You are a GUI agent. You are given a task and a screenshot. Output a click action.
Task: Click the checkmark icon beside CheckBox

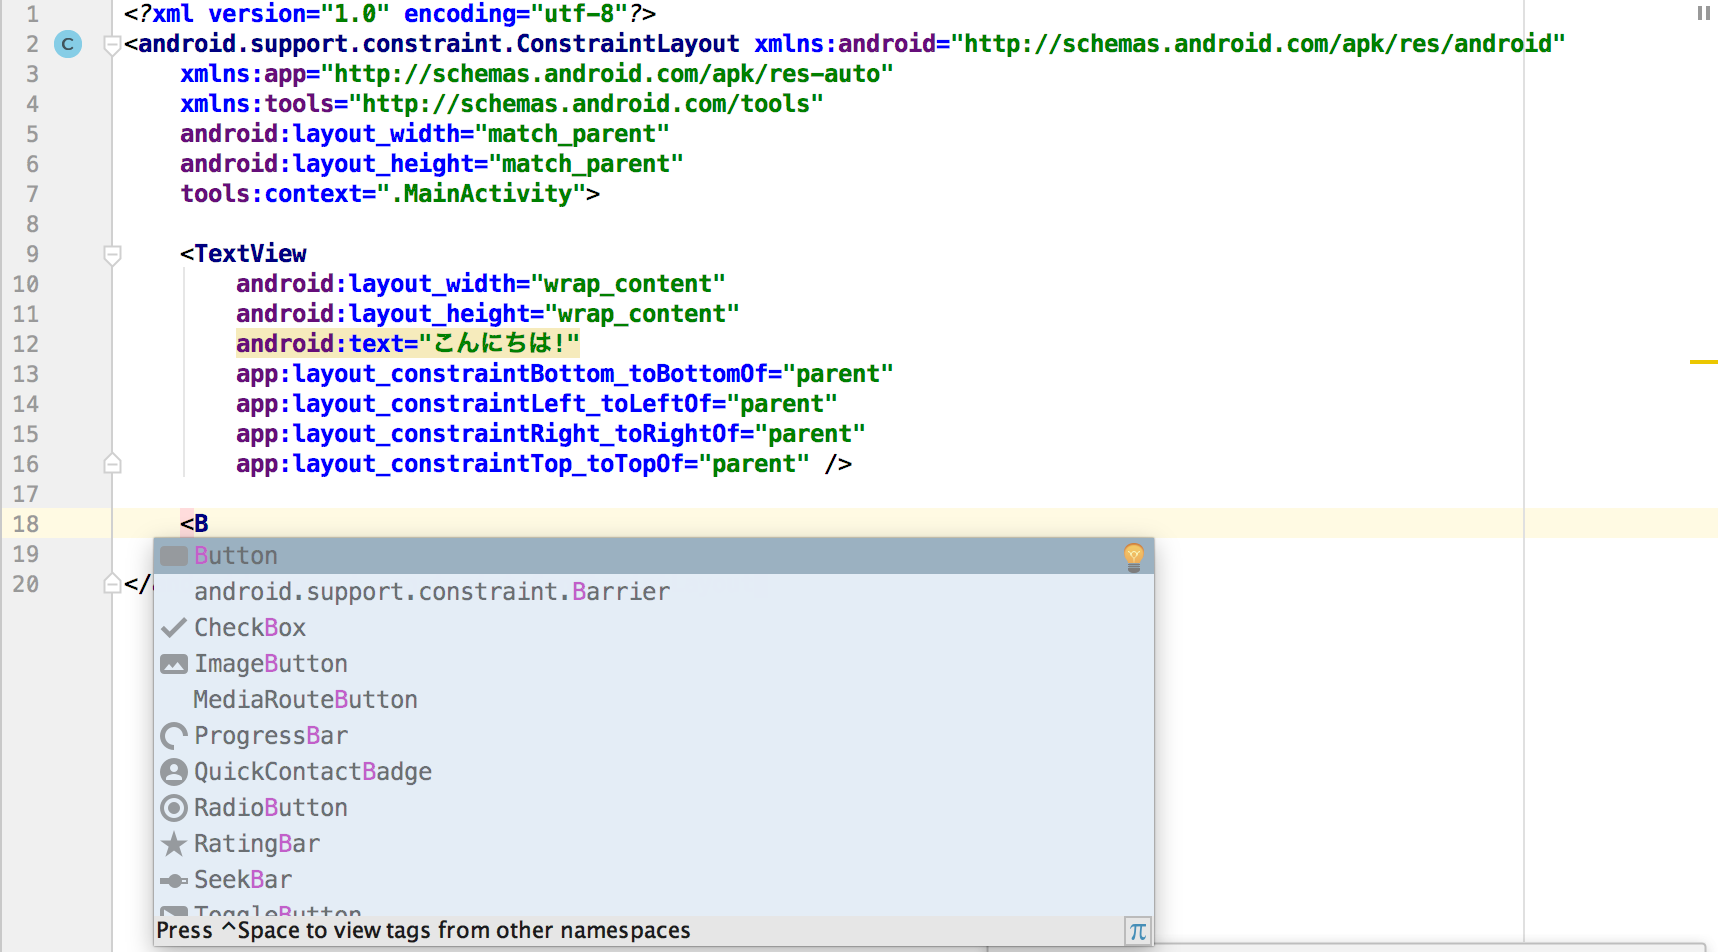point(173,627)
